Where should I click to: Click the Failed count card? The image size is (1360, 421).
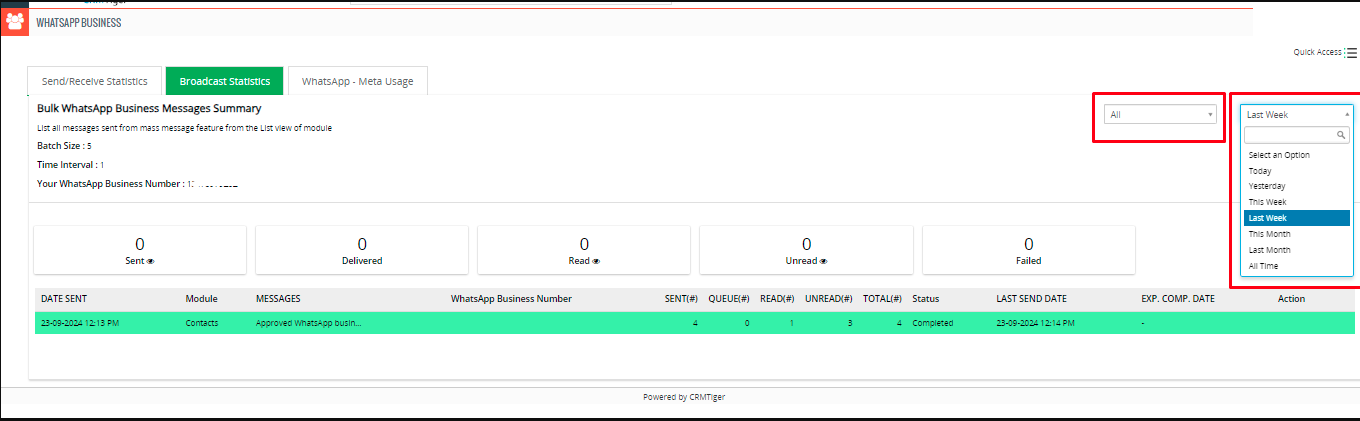click(x=1028, y=250)
